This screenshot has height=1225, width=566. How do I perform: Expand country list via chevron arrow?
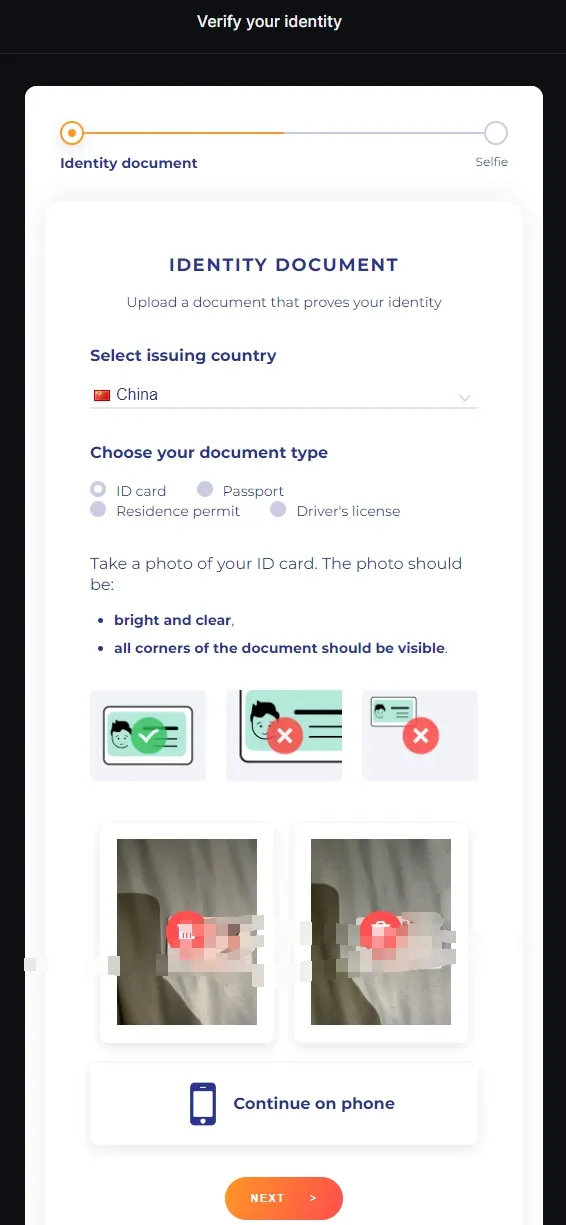[x=465, y=397]
